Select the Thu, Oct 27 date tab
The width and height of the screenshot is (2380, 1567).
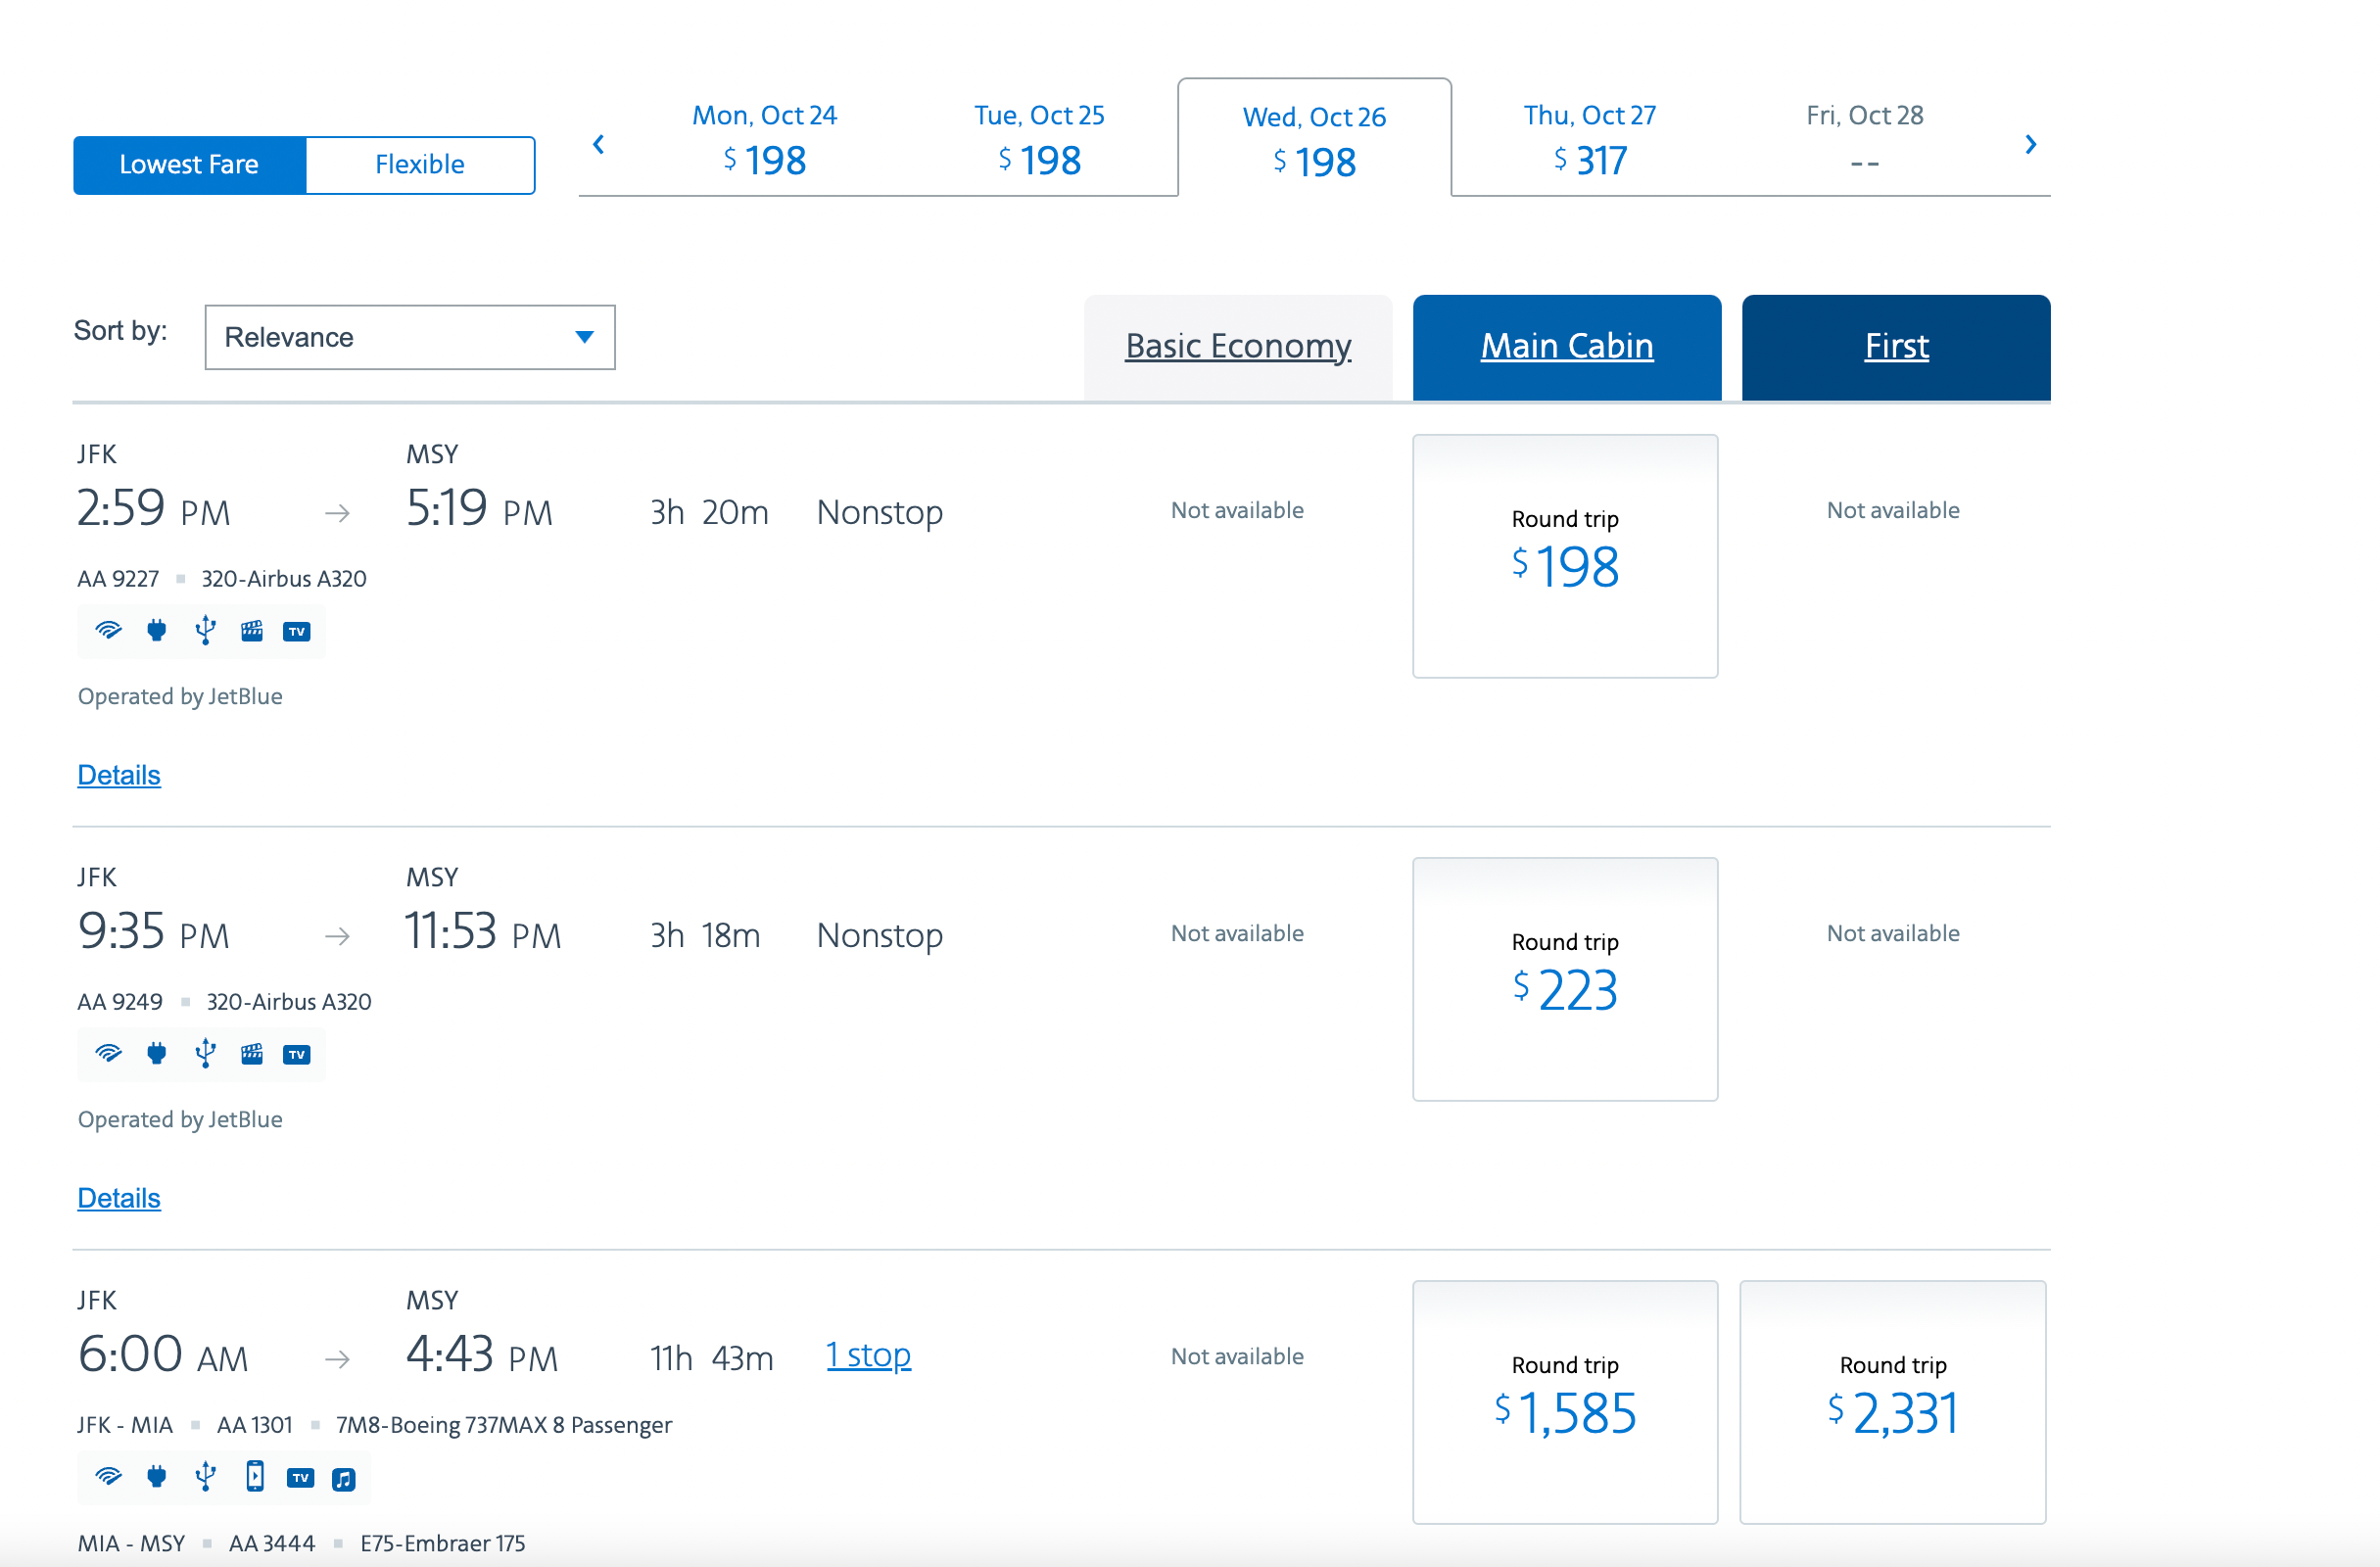pos(1588,139)
